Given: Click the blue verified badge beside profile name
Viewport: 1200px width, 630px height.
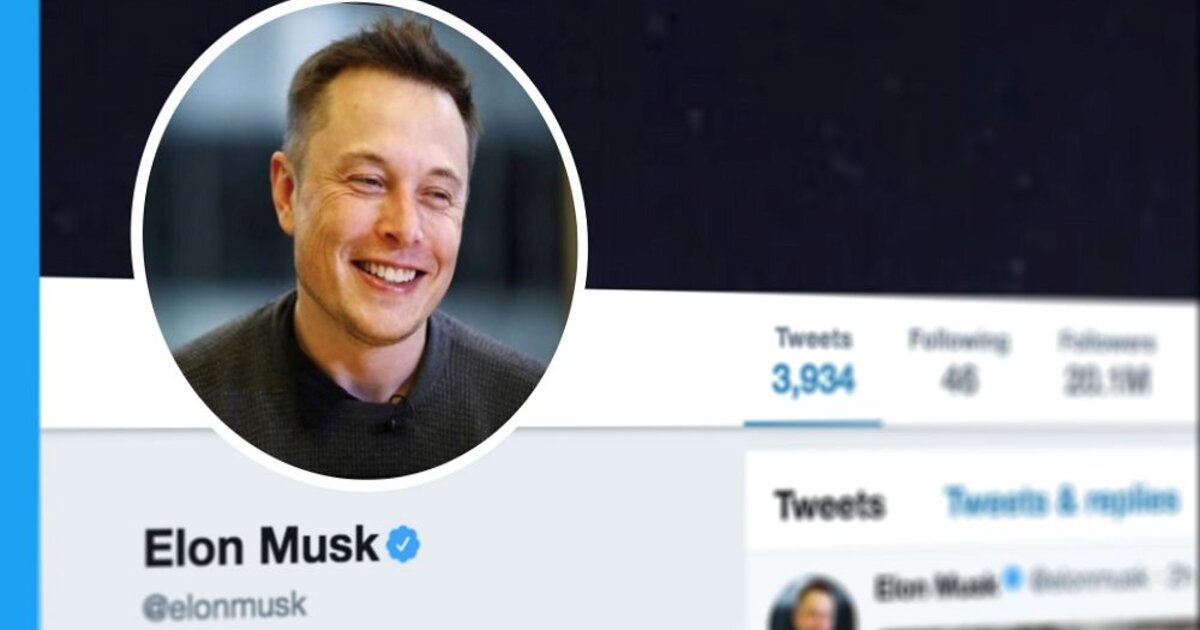Looking at the screenshot, I should (403, 544).
